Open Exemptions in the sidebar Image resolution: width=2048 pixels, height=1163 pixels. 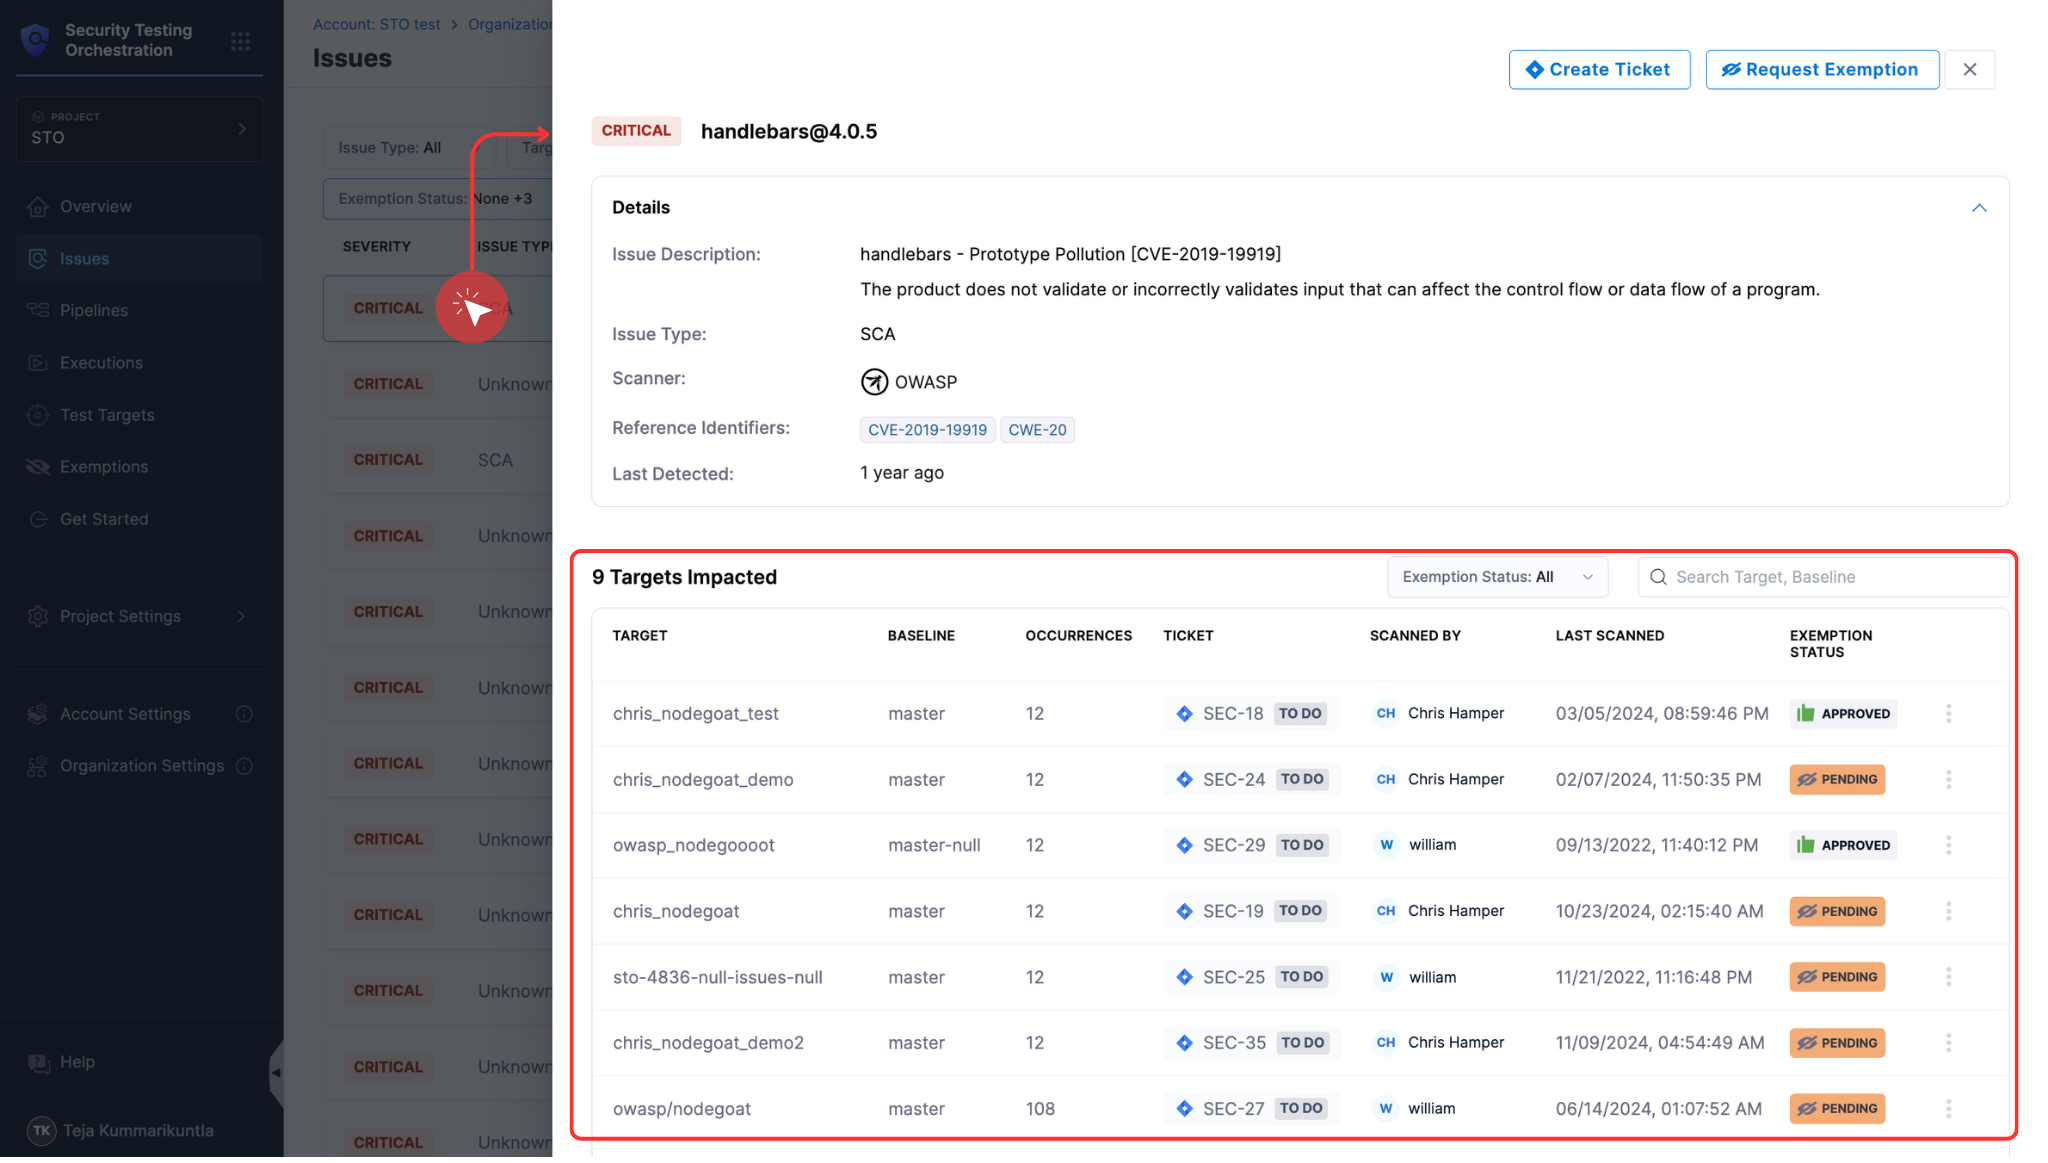[104, 467]
